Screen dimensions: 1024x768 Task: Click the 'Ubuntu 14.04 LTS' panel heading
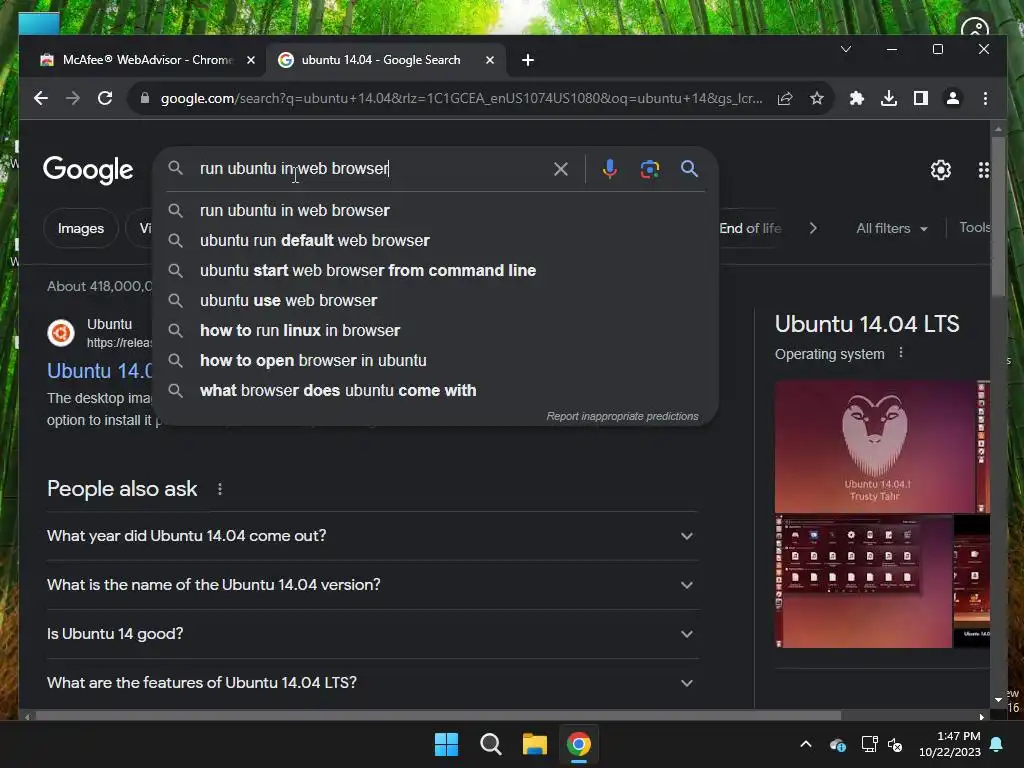pyautogui.click(x=867, y=324)
